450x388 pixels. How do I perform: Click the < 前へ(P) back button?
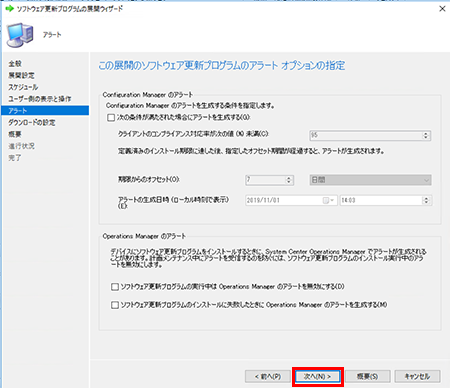[x=268, y=376]
